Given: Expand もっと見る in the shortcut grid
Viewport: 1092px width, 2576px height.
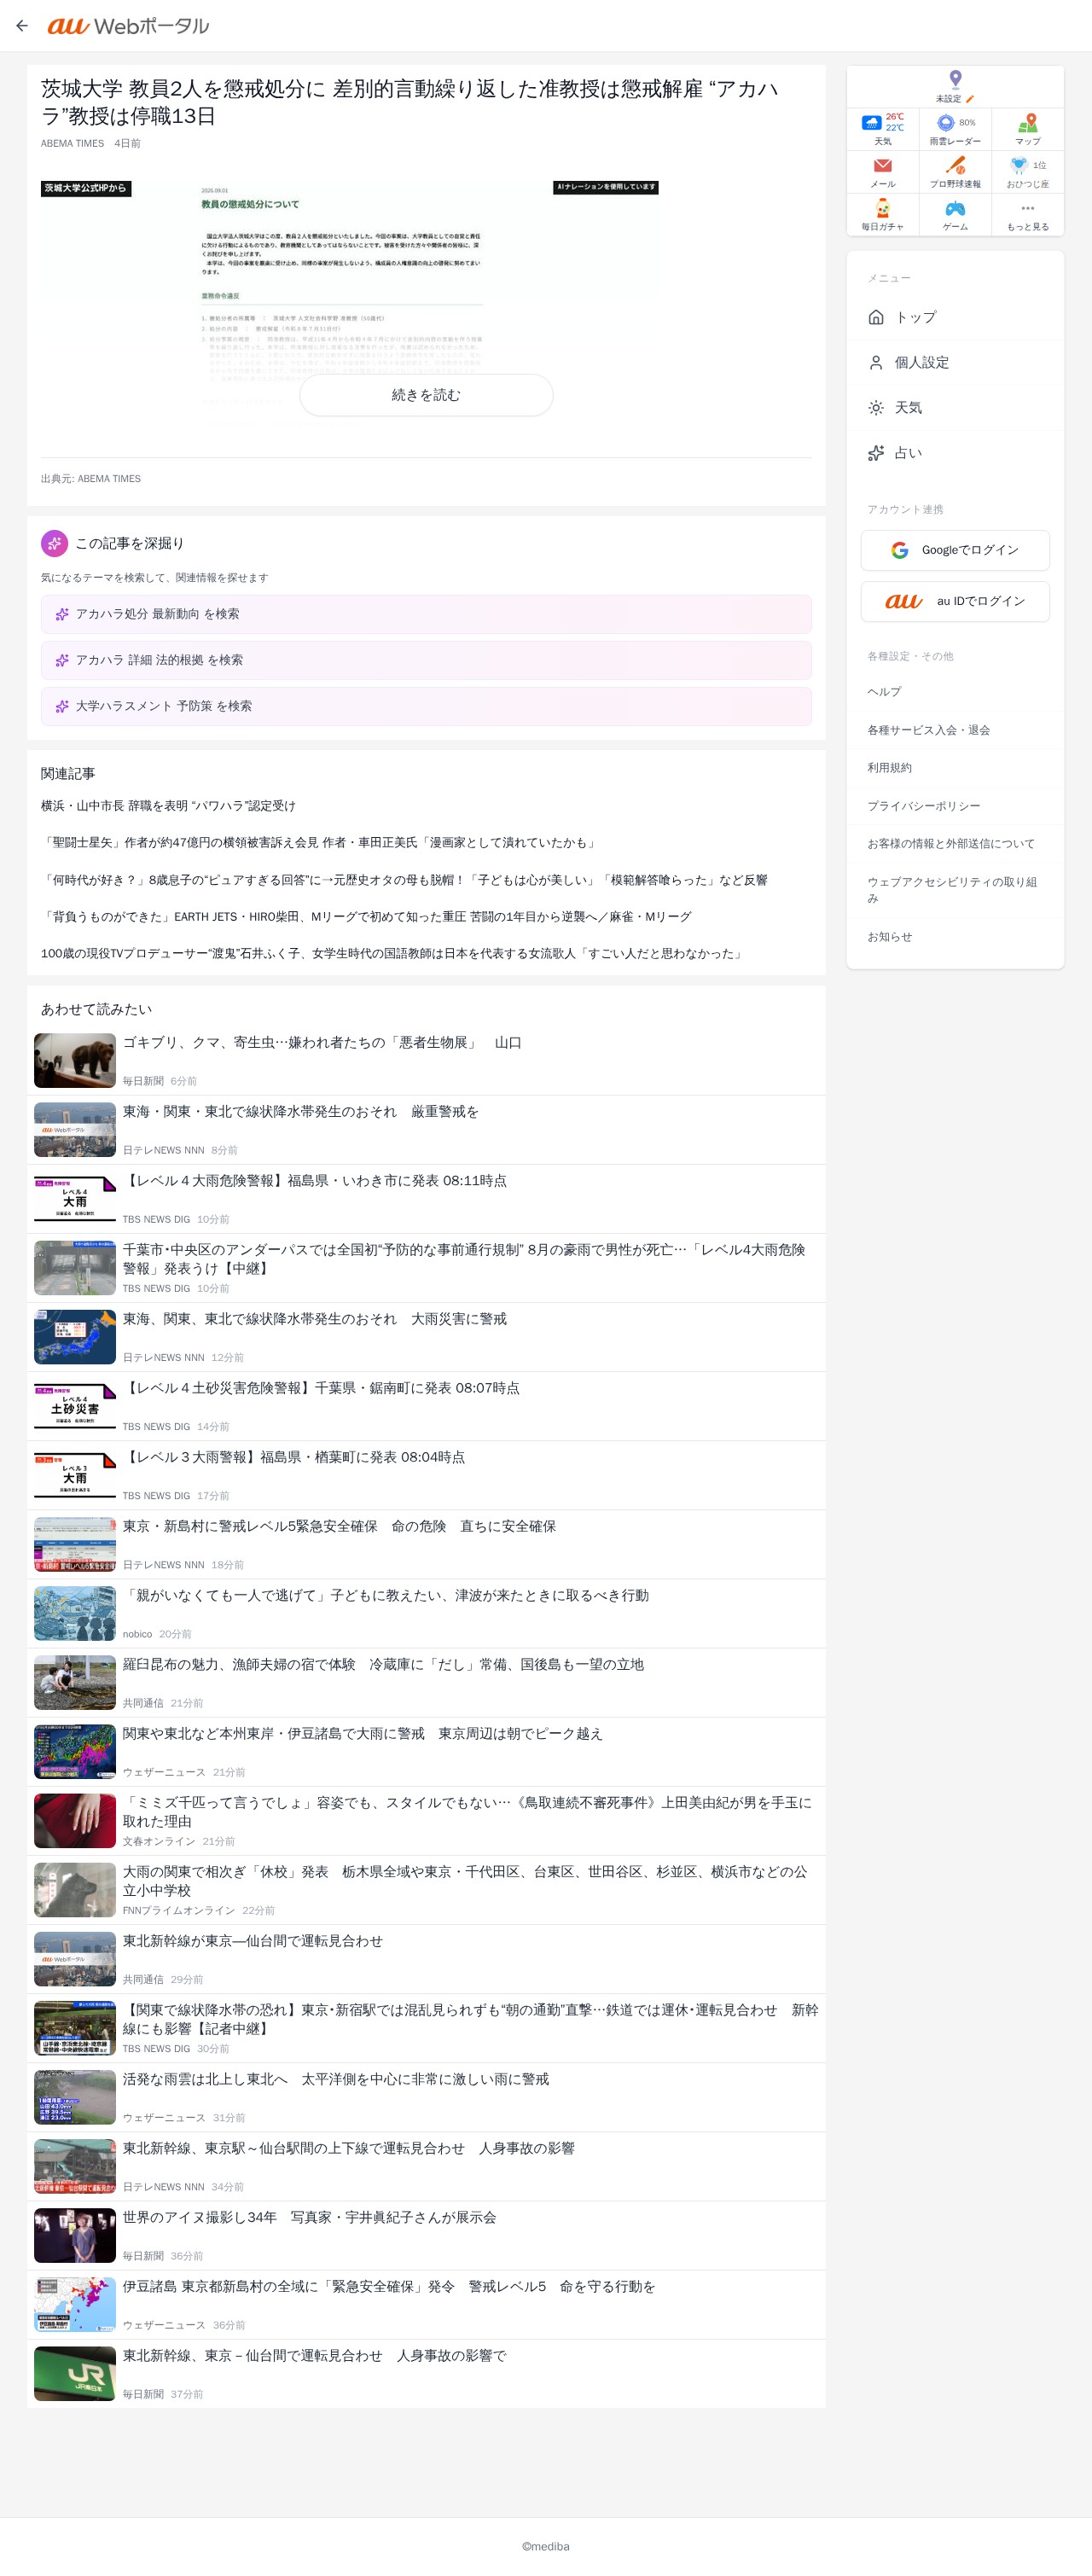Looking at the screenshot, I should coord(1027,215).
